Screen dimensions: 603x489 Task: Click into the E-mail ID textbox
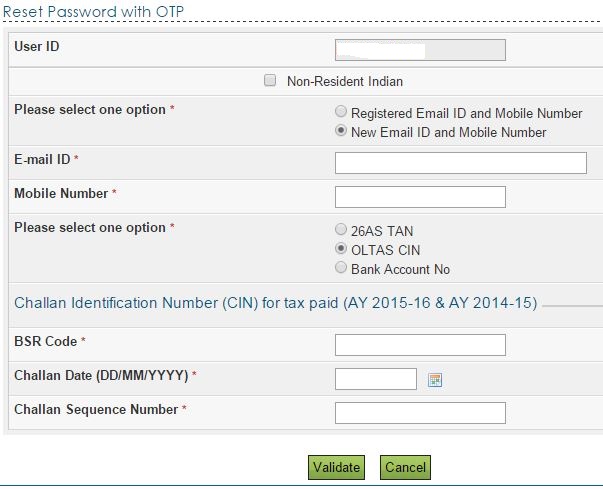(x=460, y=163)
